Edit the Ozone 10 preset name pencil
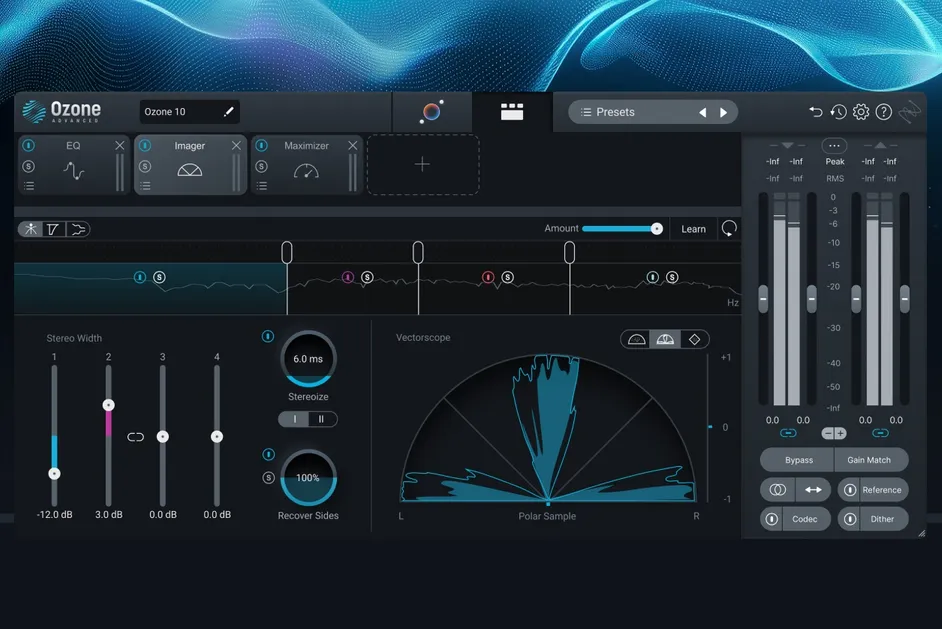The image size is (942, 629). pyautogui.click(x=228, y=112)
